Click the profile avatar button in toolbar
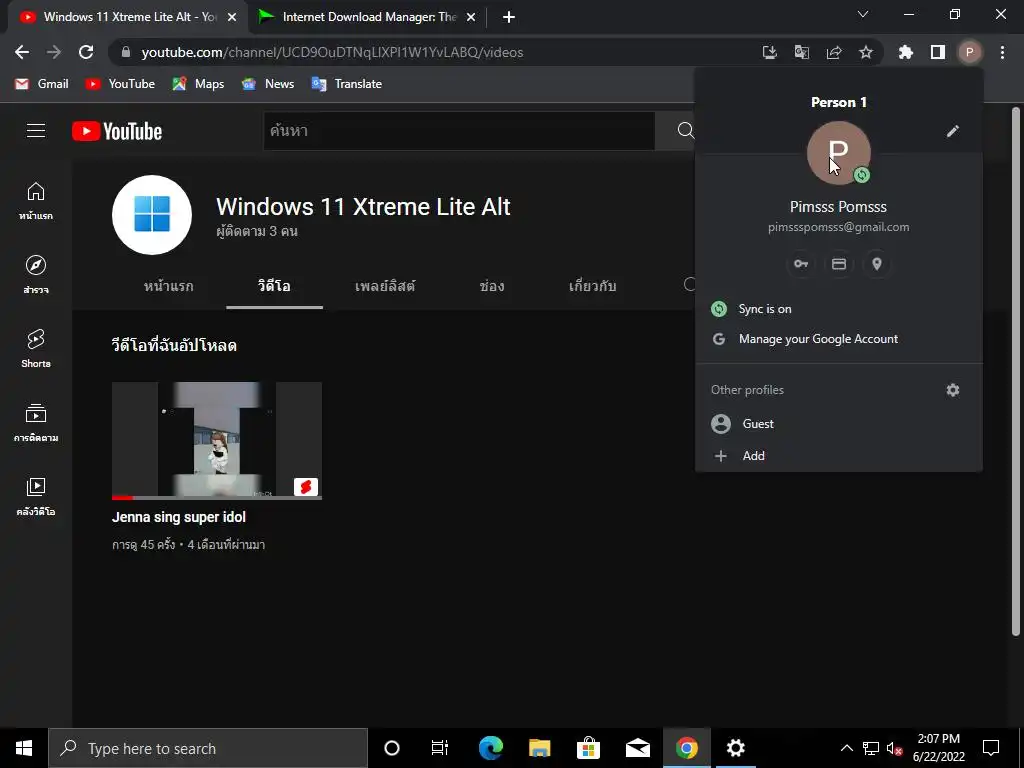The image size is (1024, 768). [x=970, y=52]
